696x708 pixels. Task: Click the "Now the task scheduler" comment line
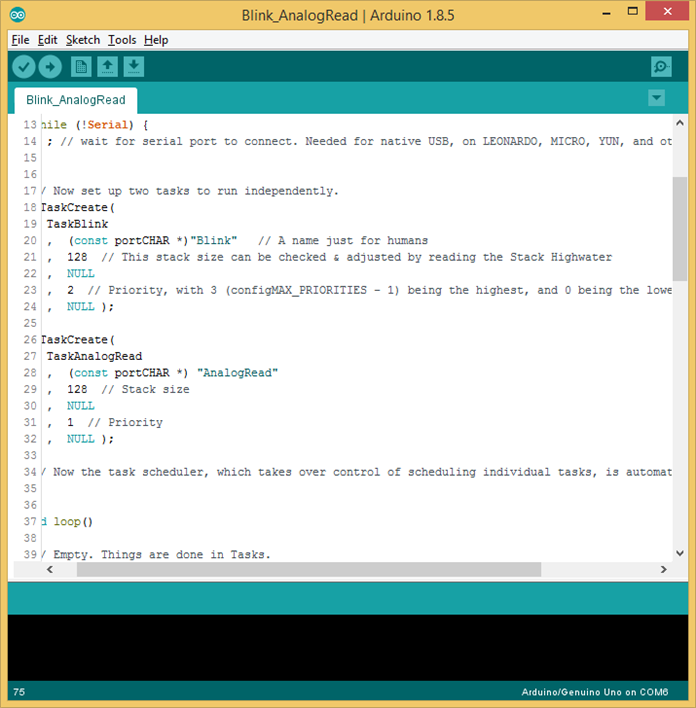(356, 472)
